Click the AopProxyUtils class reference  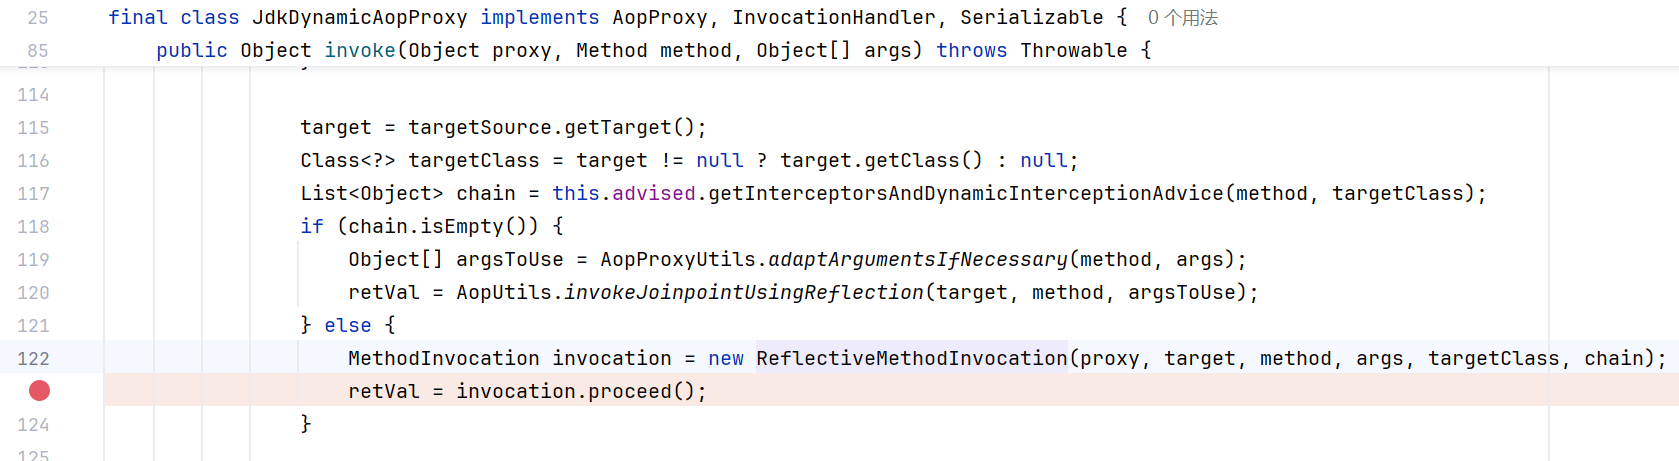(x=678, y=259)
